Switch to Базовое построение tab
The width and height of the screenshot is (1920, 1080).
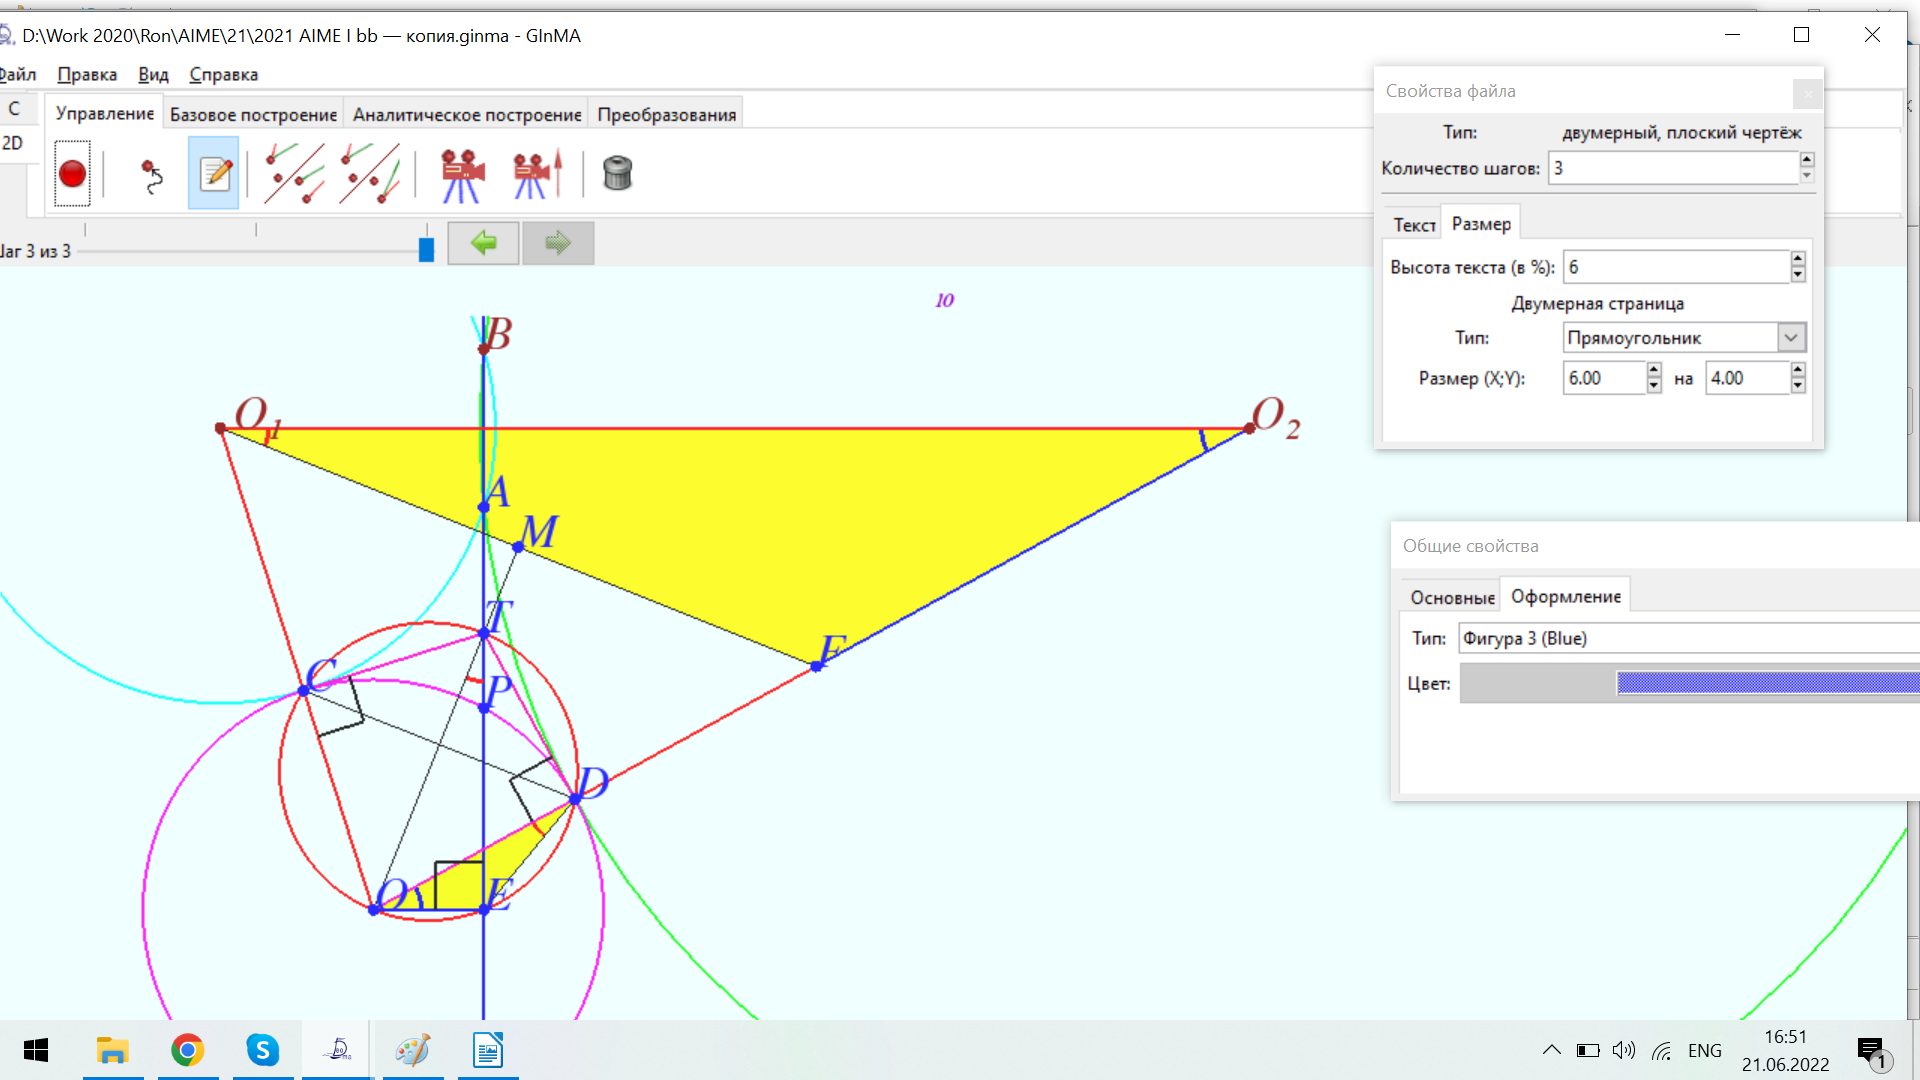(x=253, y=115)
